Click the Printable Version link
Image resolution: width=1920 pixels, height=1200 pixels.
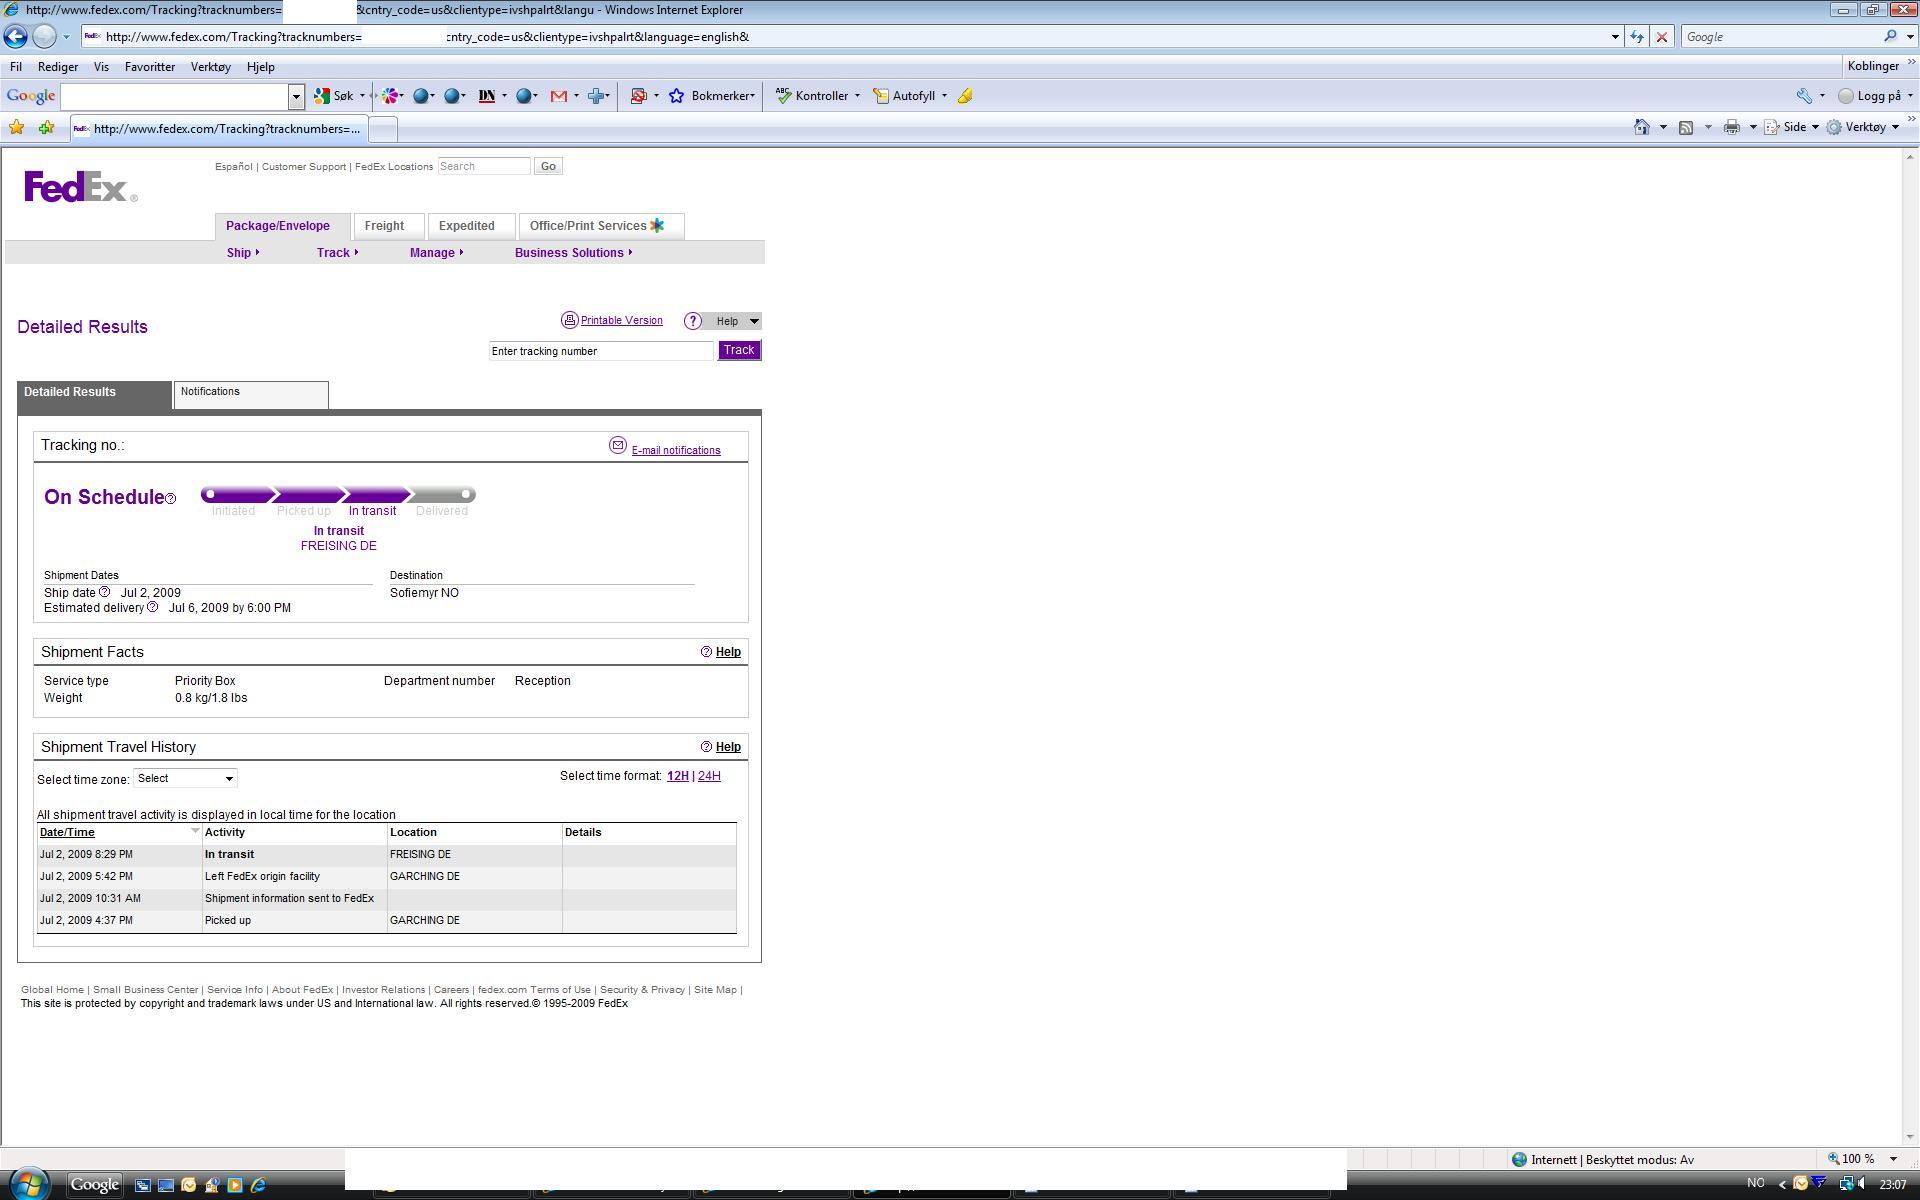click(621, 320)
